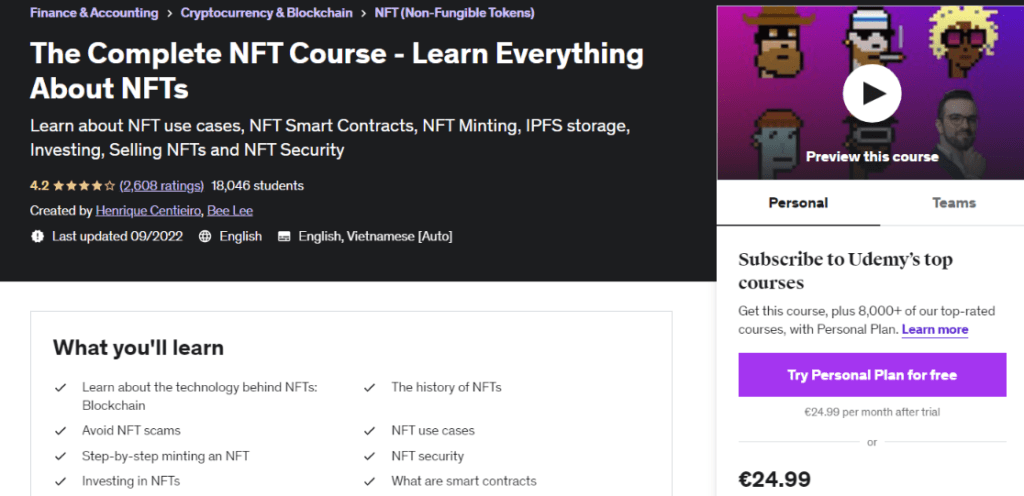Open Cryptocurrency & Blockchain breadcrumb link
The width and height of the screenshot is (1024, 496).
[x=266, y=12]
